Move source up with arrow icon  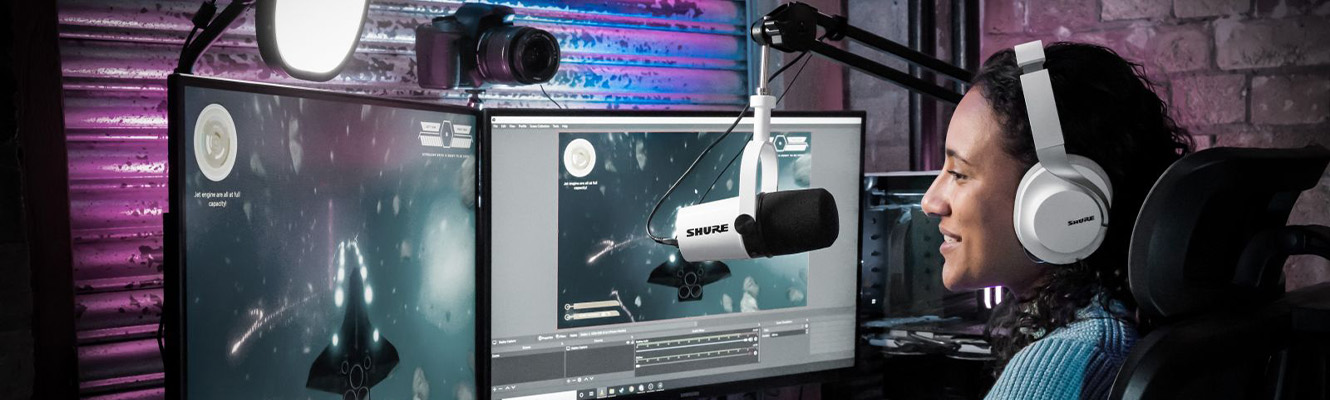click(586, 379)
